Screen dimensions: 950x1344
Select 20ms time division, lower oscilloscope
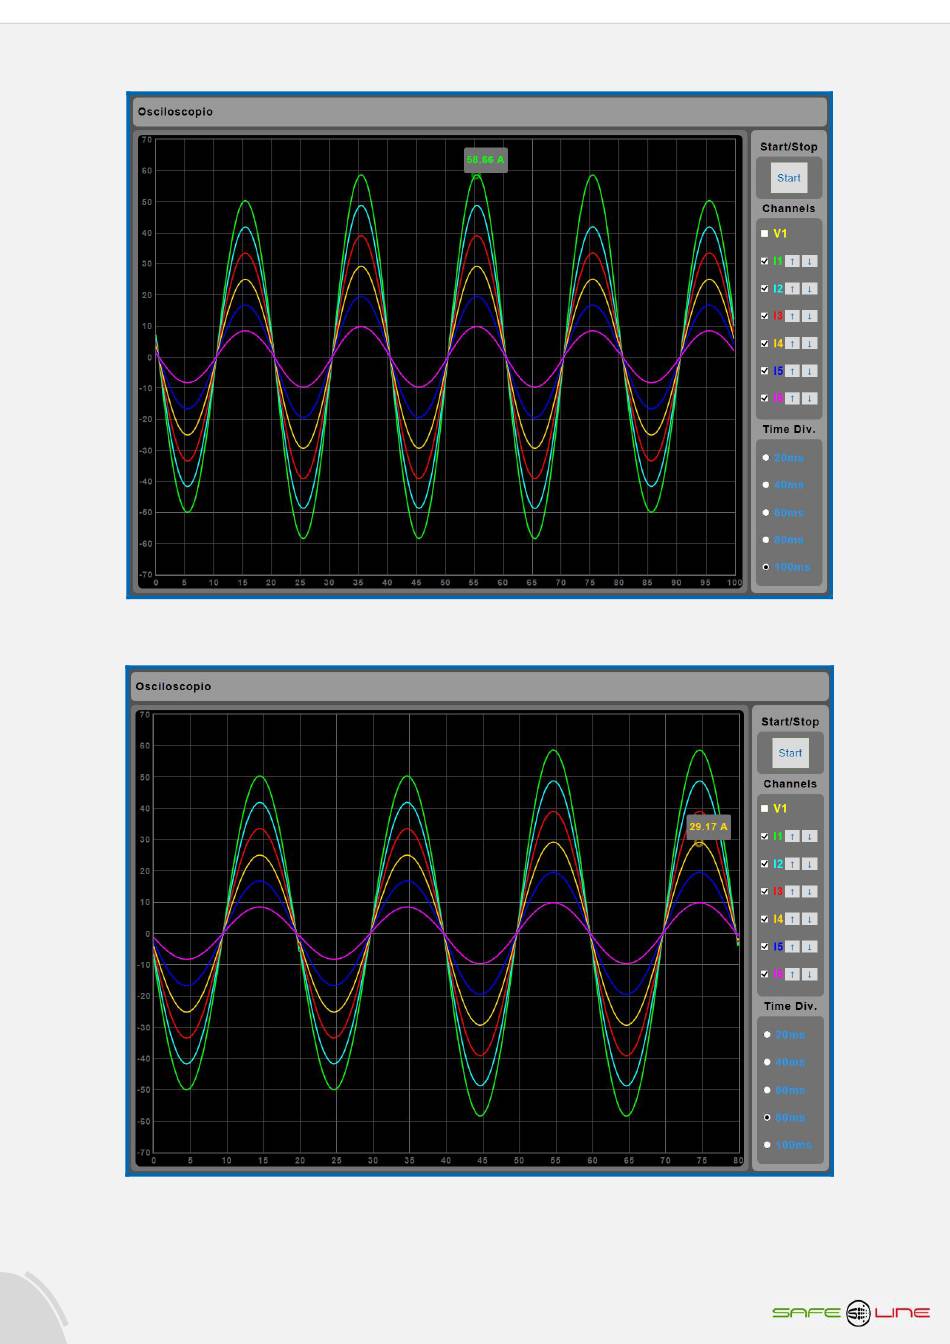point(767,1035)
